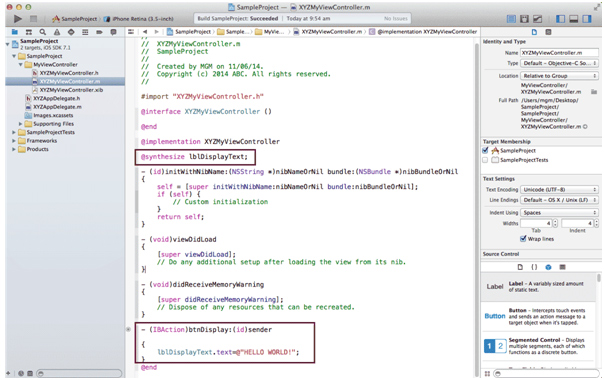Toggle Debug area visibility
The image size is (604, 380).
574,18
